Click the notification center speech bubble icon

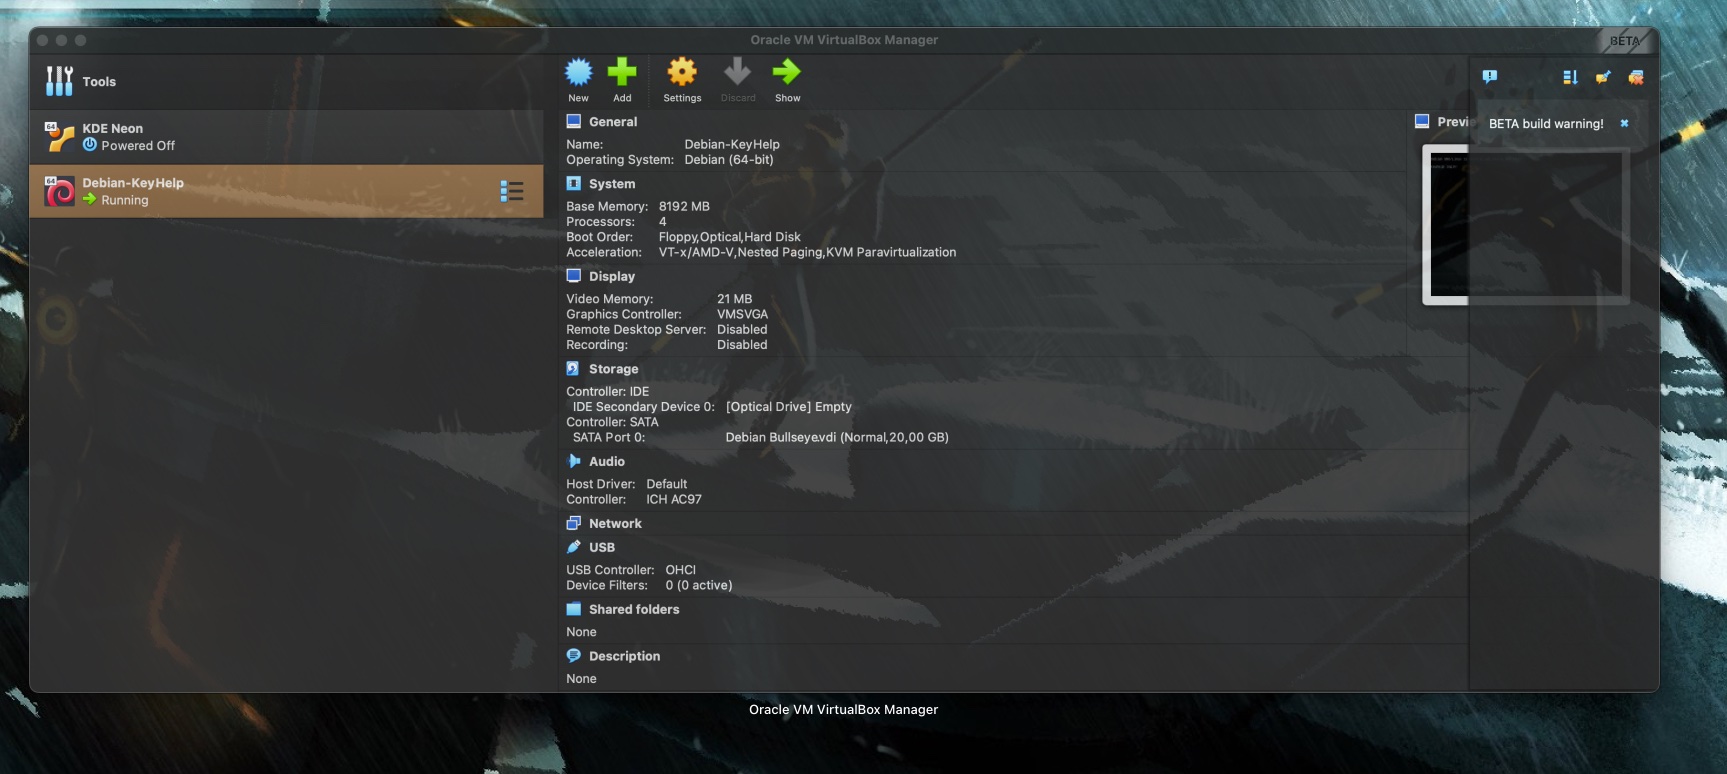point(1489,77)
